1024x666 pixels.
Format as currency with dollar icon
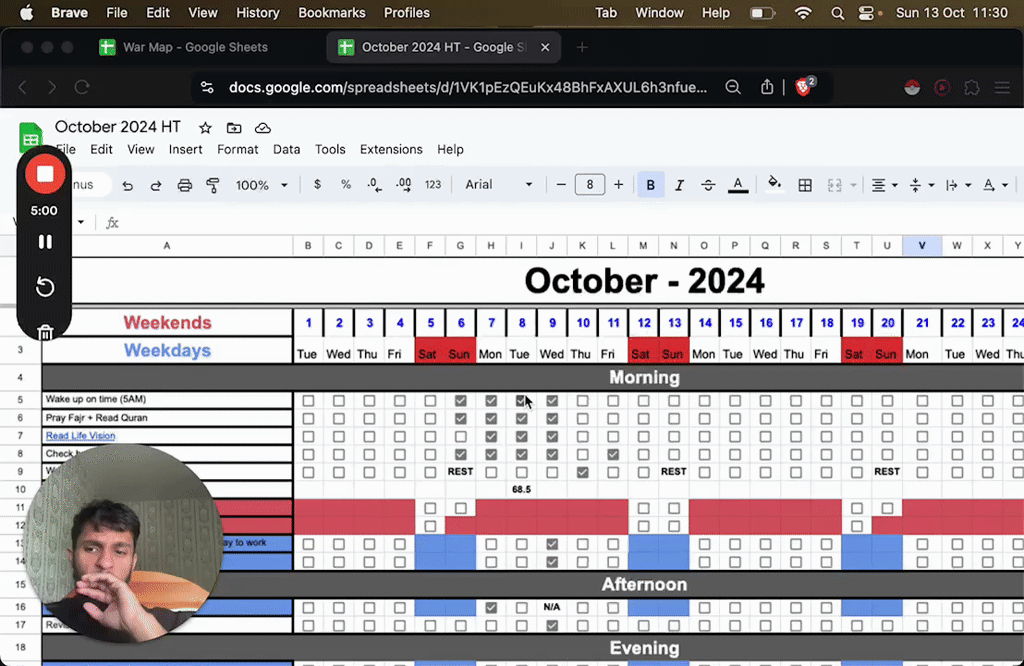pyautogui.click(x=317, y=185)
